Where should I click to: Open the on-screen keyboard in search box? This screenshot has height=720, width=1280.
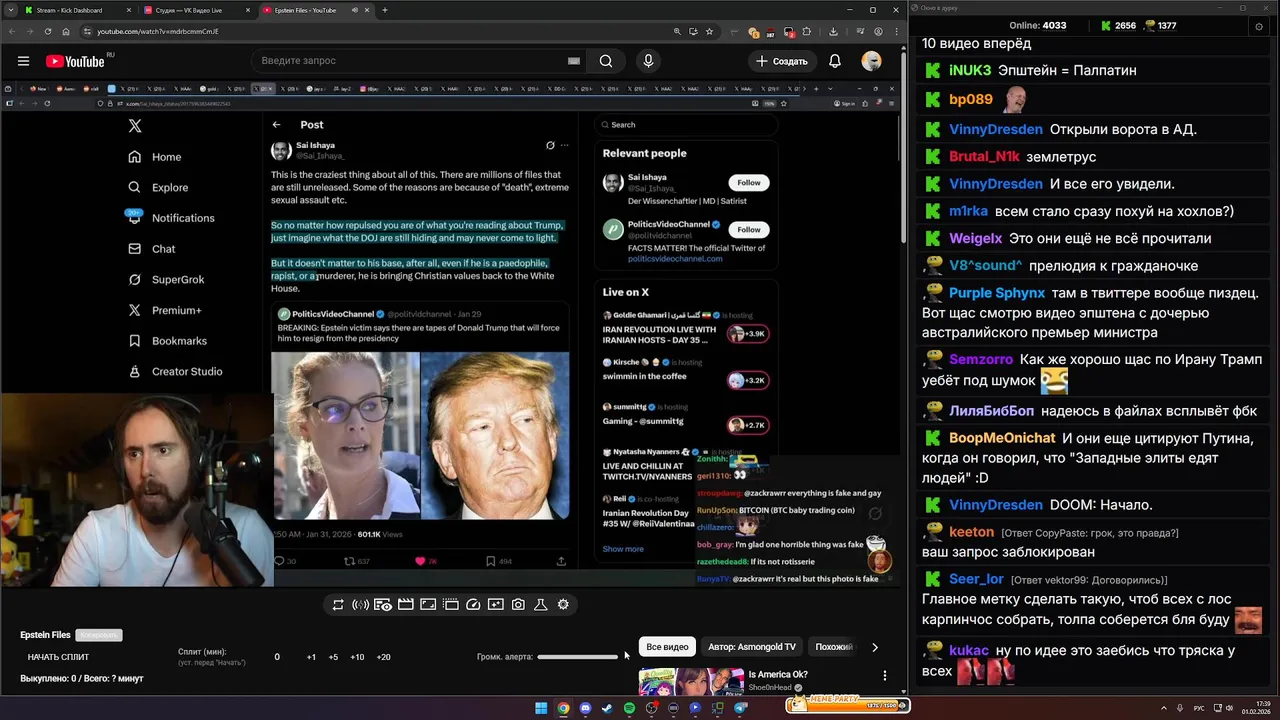click(573, 61)
